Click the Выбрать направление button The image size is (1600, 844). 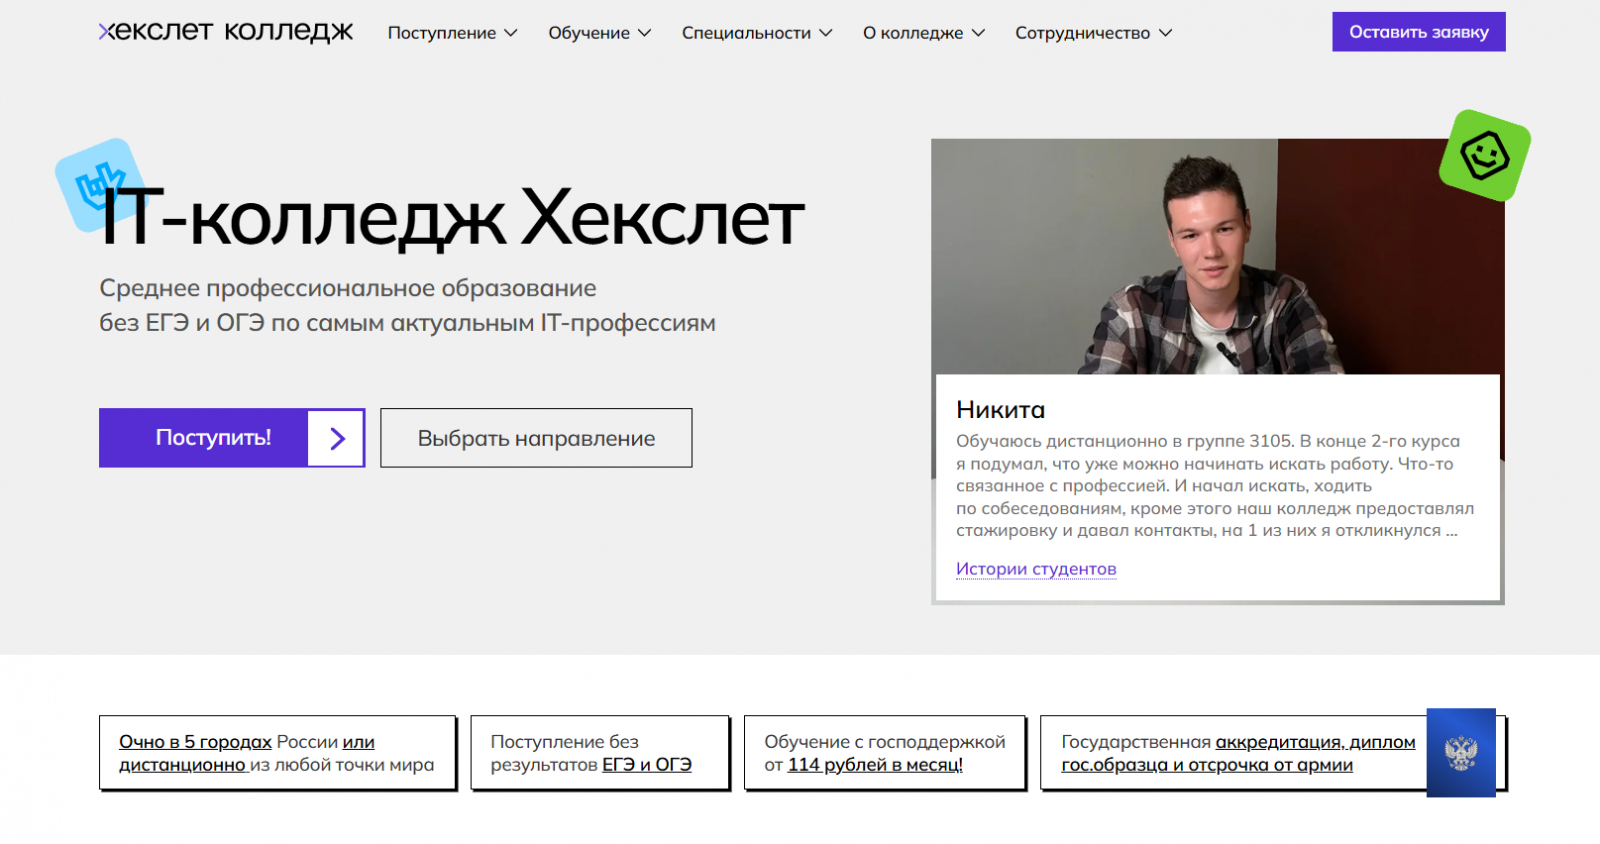pyautogui.click(x=536, y=438)
